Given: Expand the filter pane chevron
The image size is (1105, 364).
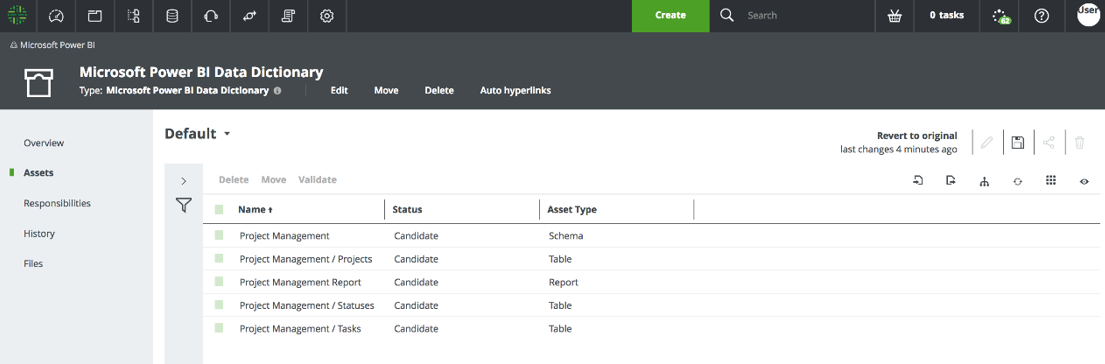Looking at the screenshot, I should coord(183,181).
